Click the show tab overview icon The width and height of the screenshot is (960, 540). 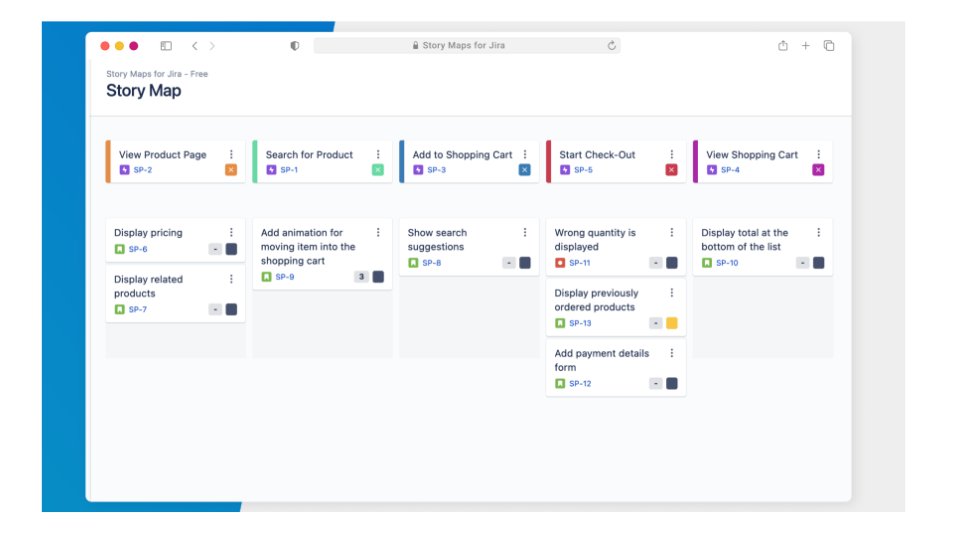[x=829, y=46]
